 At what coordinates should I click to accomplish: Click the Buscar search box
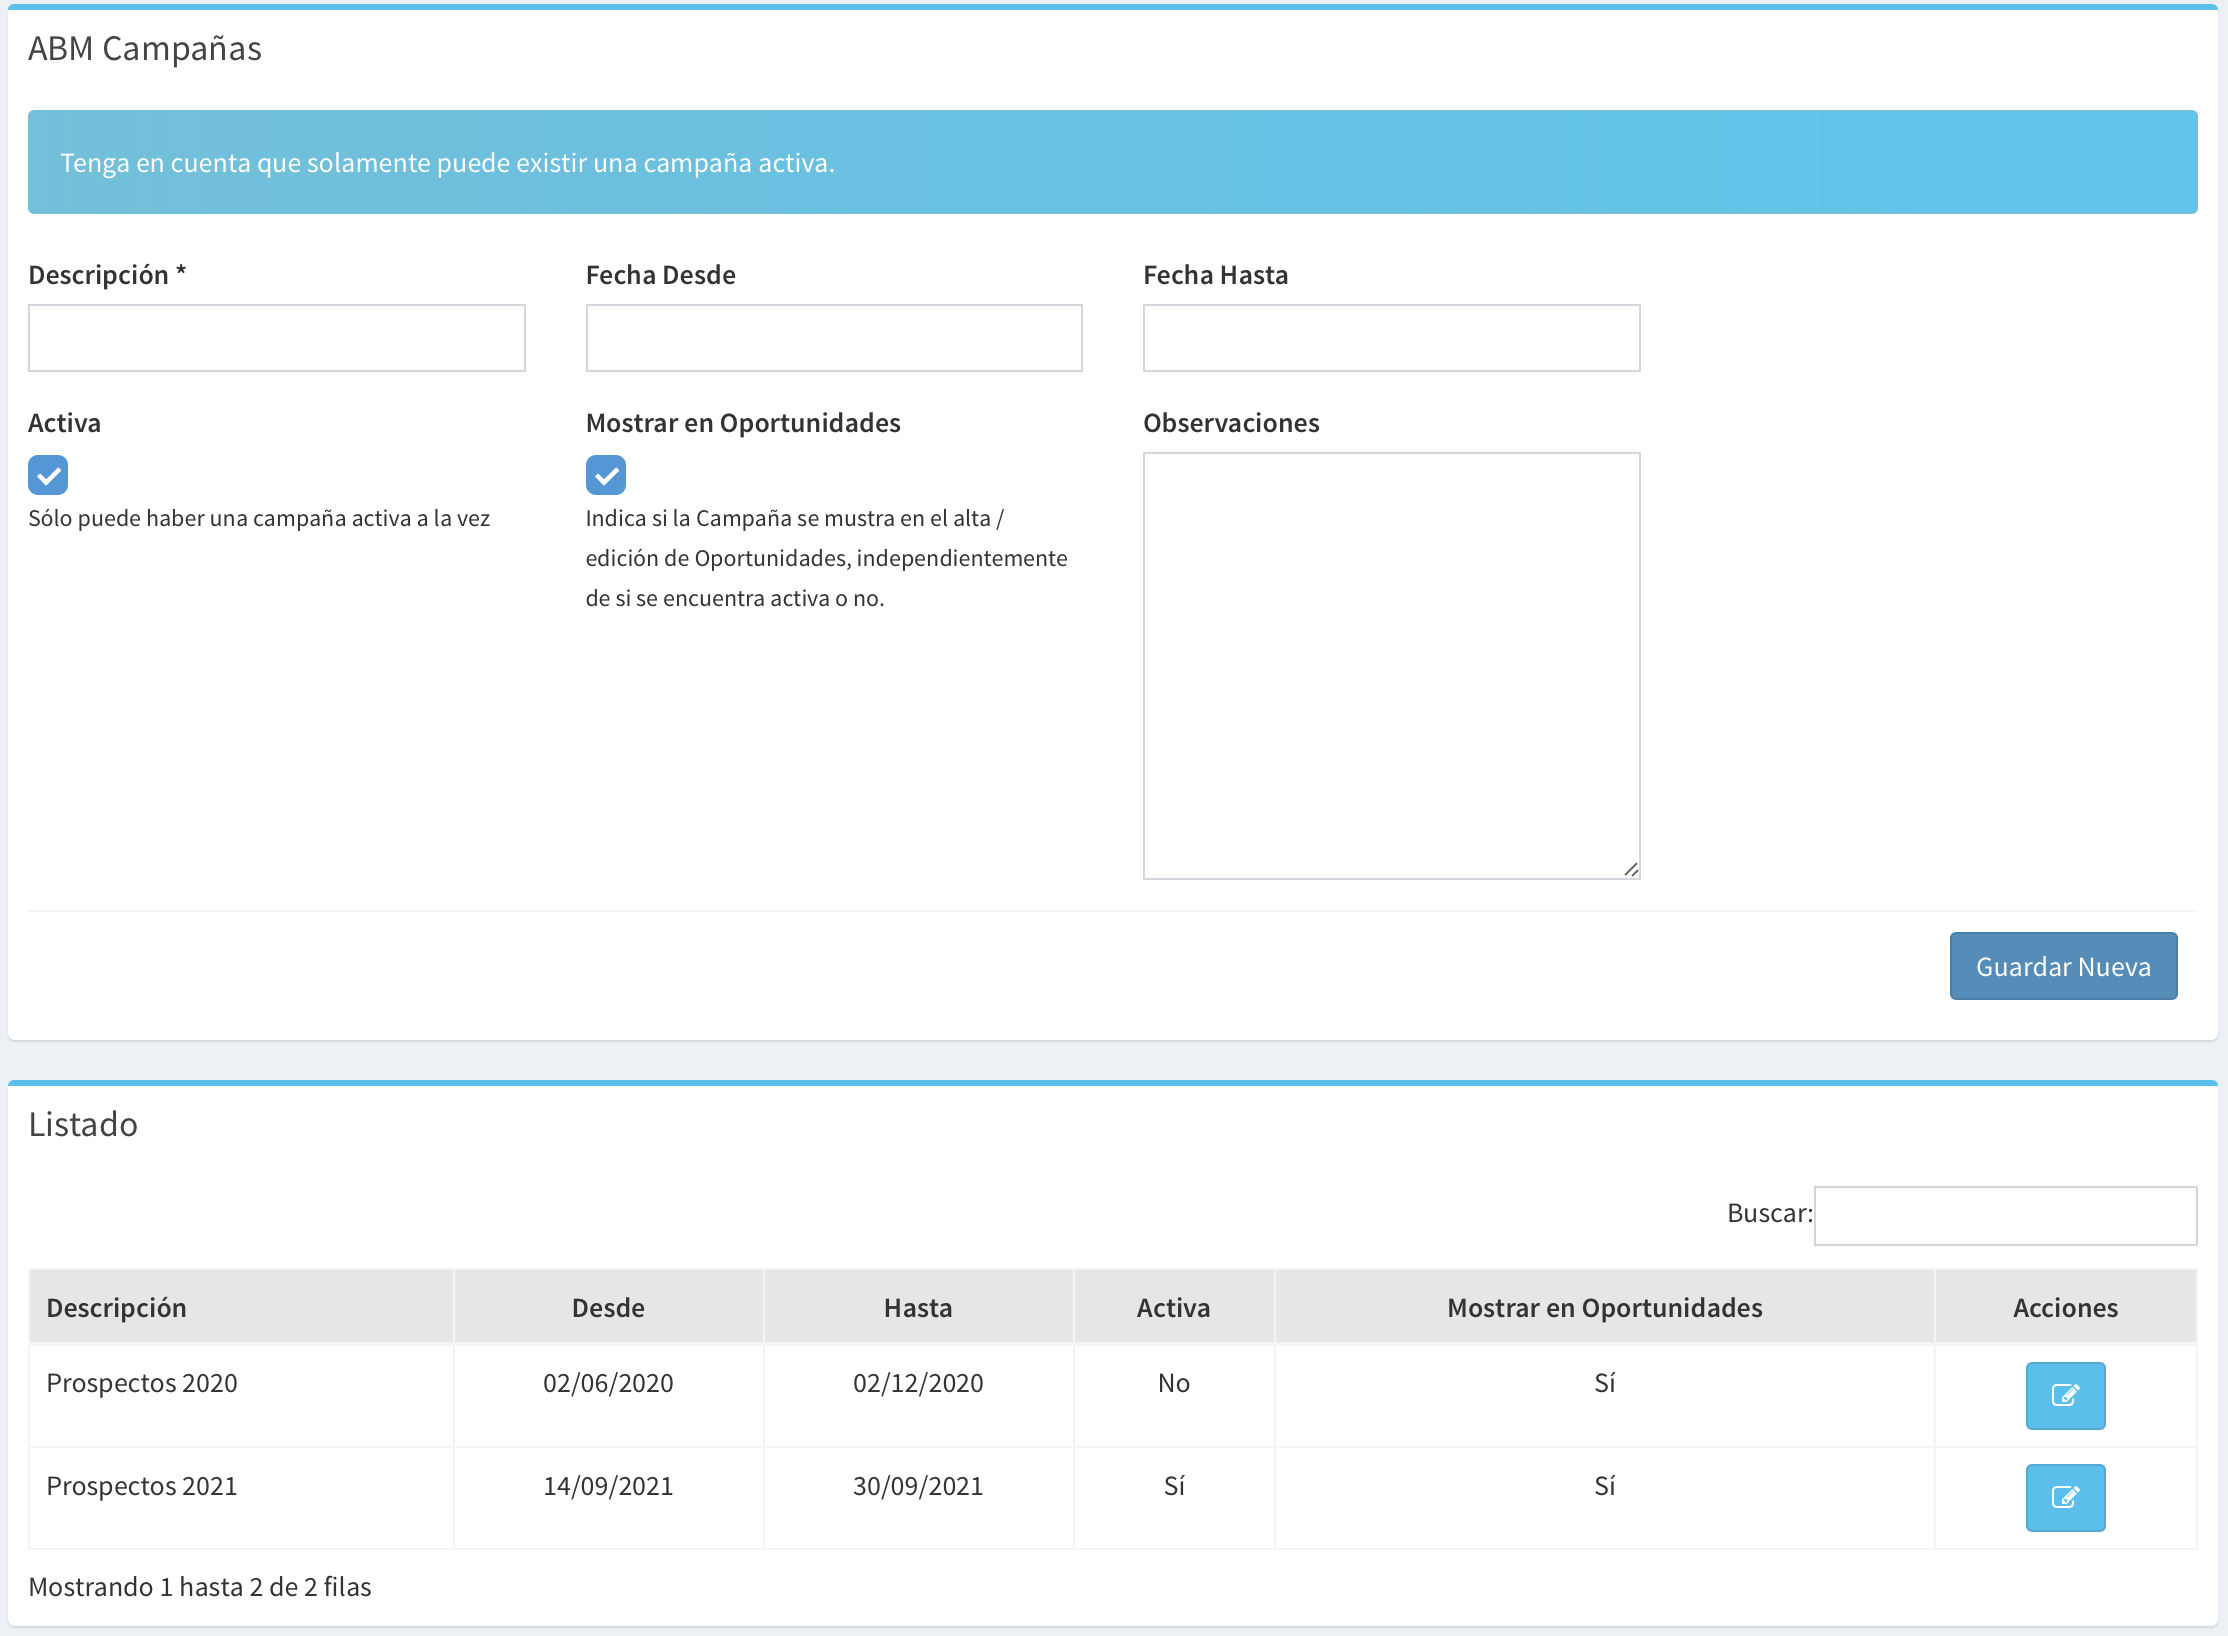pos(2005,1215)
